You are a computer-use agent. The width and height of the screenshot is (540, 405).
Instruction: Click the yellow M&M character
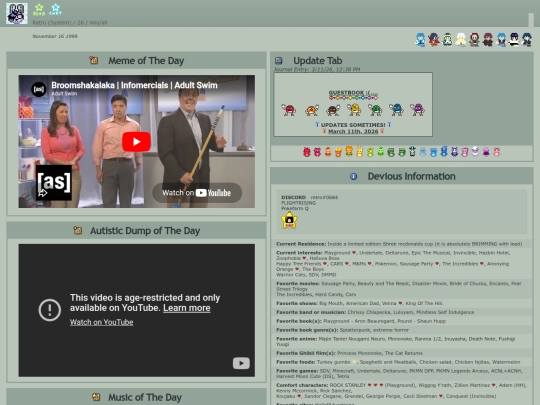point(354,109)
